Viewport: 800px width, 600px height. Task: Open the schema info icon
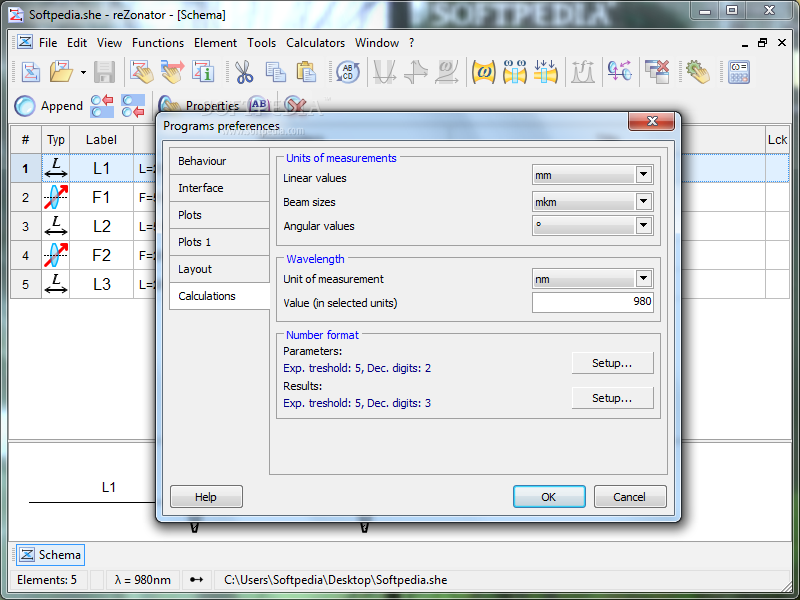point(203,72)
